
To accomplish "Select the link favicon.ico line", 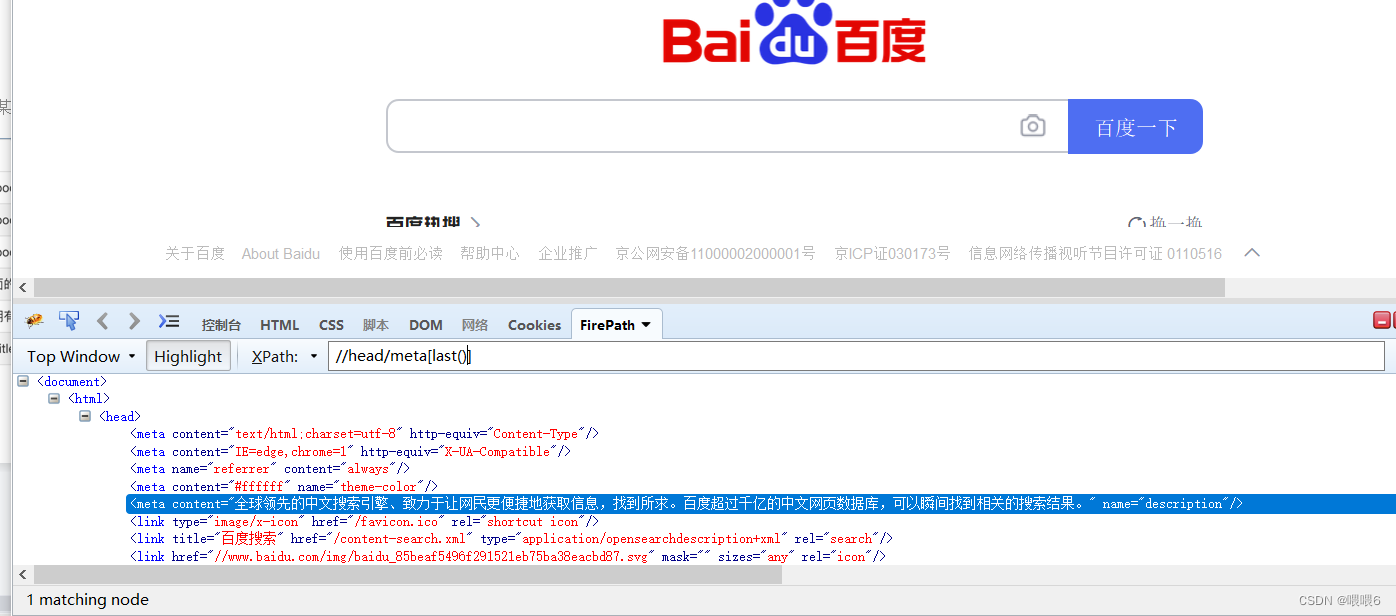I will pos(365,521).
